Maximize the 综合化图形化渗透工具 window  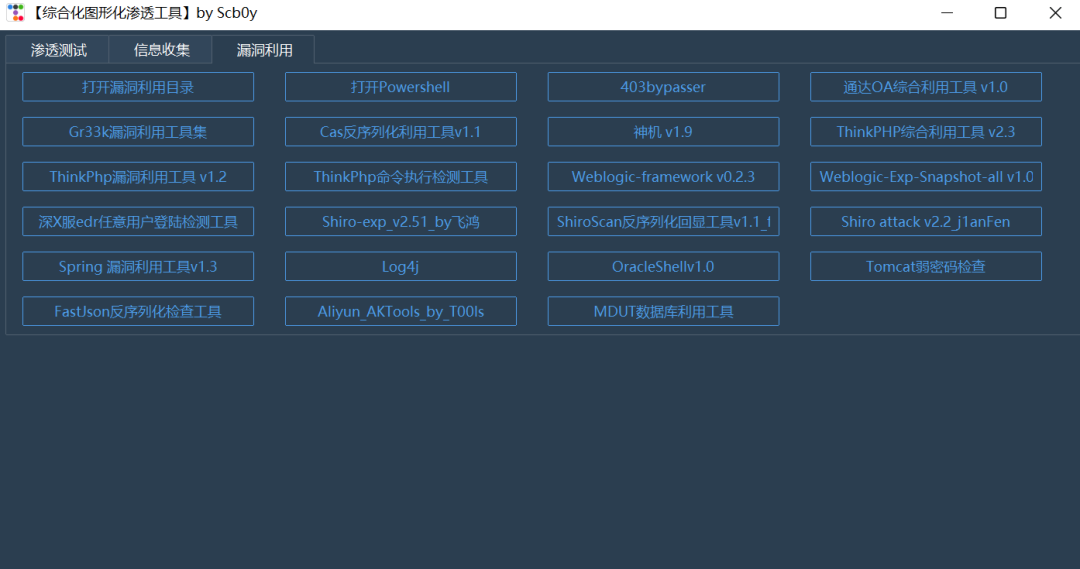1001,13
